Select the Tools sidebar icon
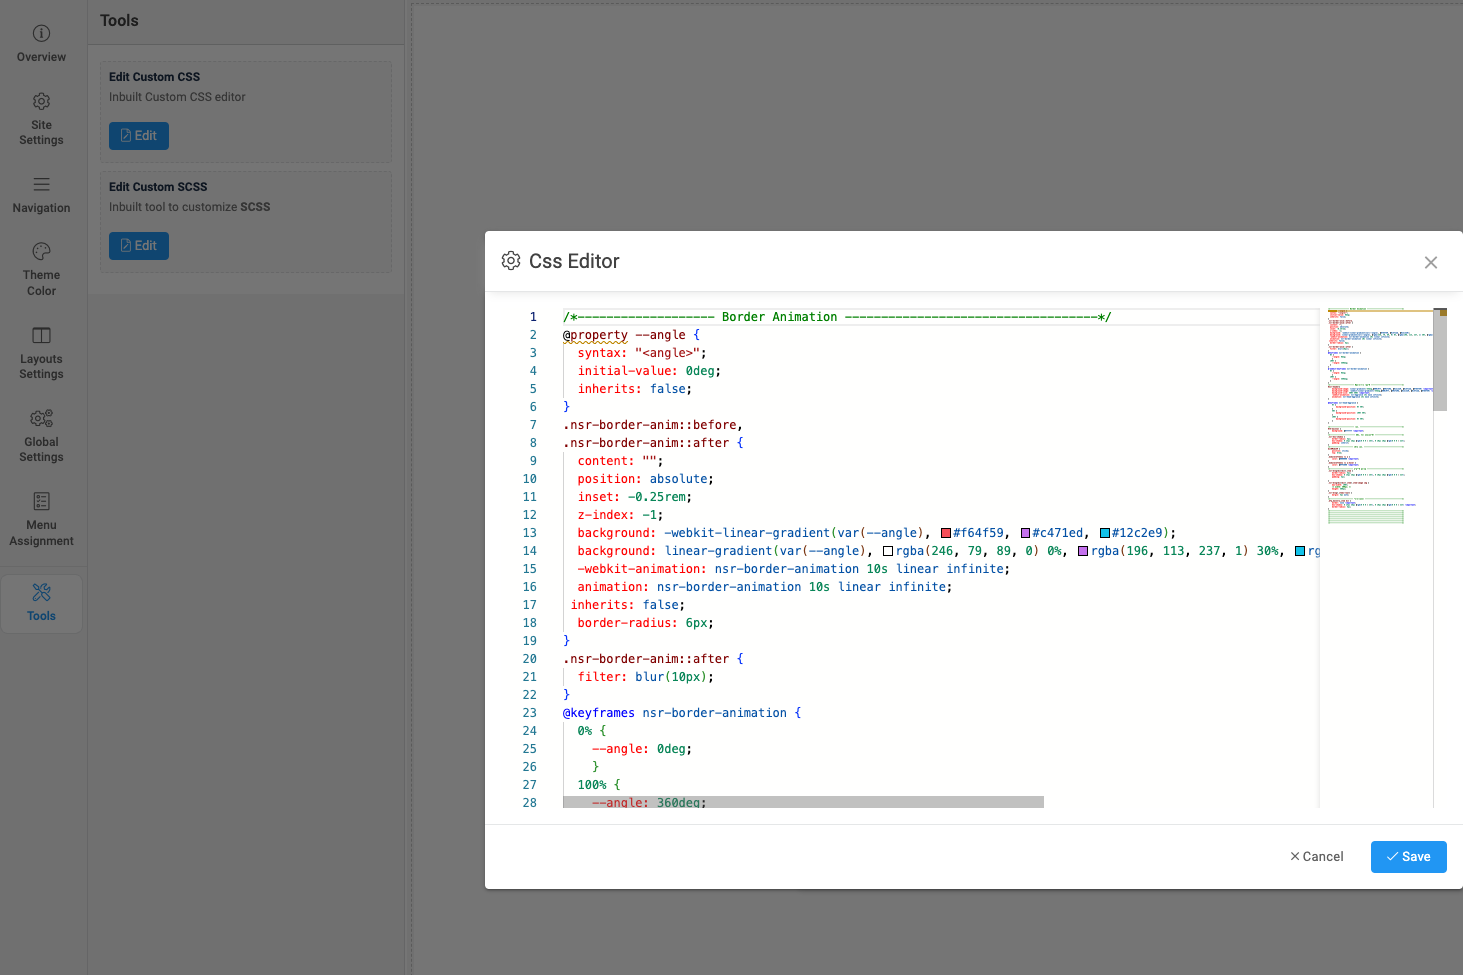The height and width of the screenshot is (975, 1463). (41, 593)
